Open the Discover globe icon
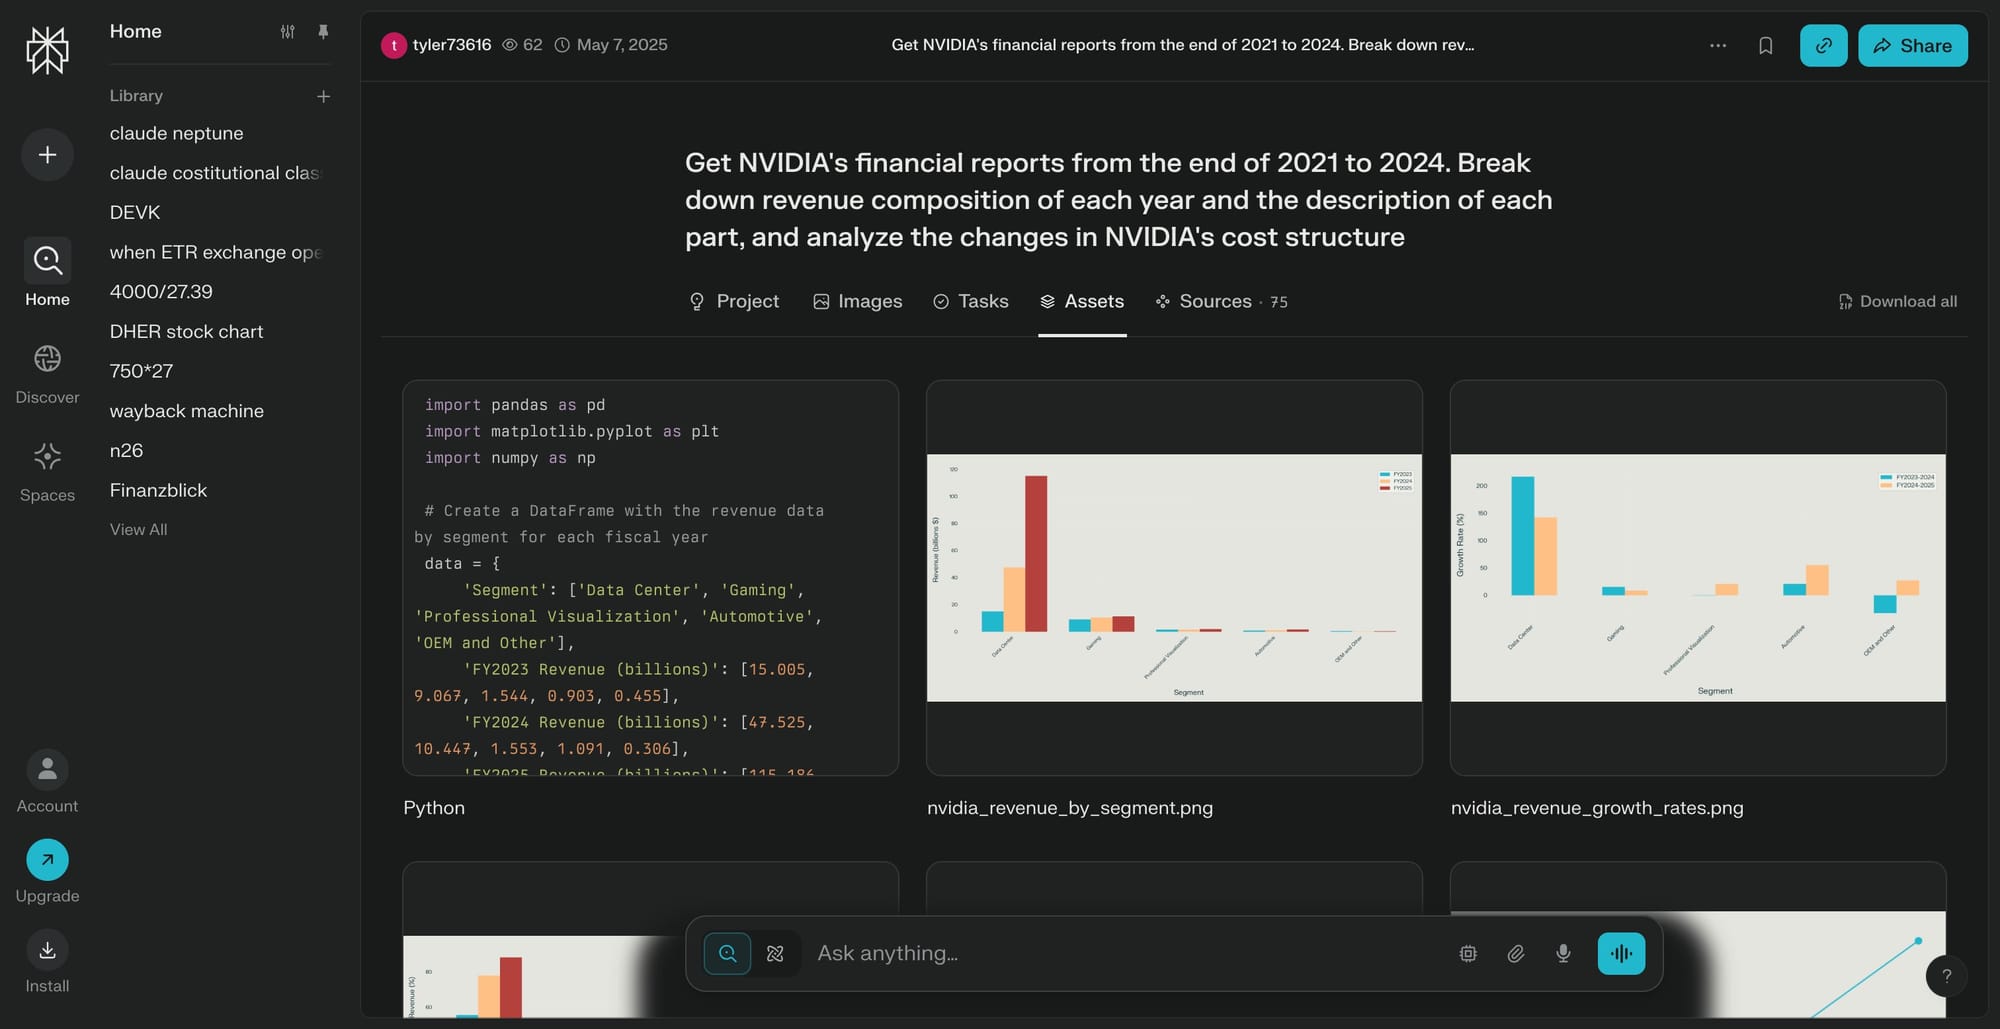This screenshot has width=2000, height=1029. coord(47,358)
